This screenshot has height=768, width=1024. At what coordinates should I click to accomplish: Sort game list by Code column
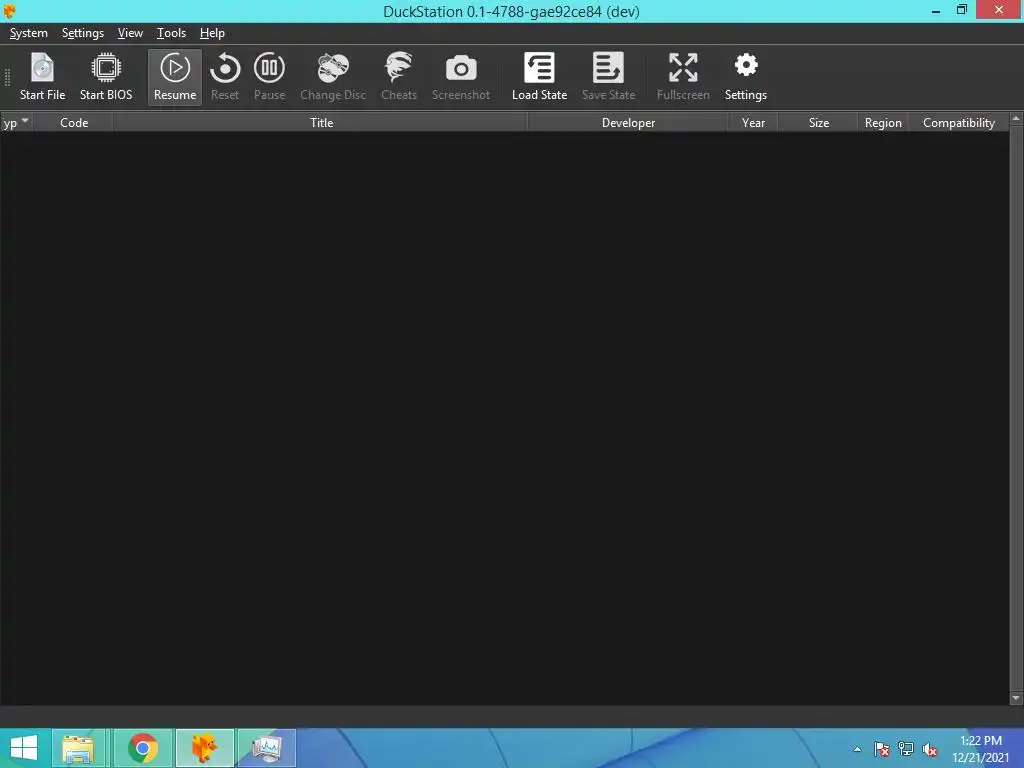(x=74, y=123)
